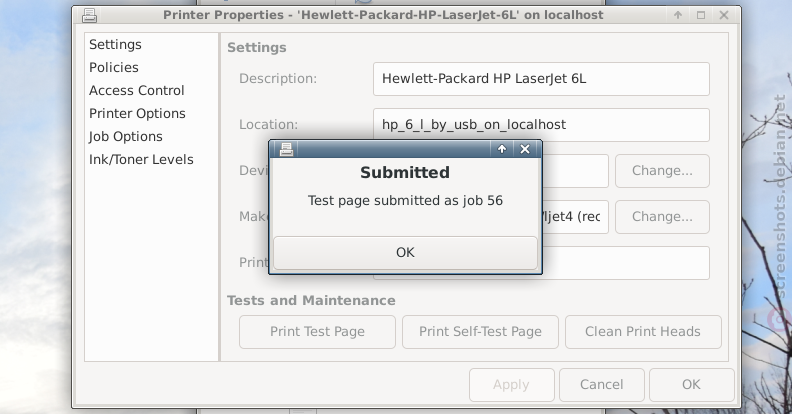
Task: Click the Description text field
Action: pyautogui.click(x=541, y=79)
